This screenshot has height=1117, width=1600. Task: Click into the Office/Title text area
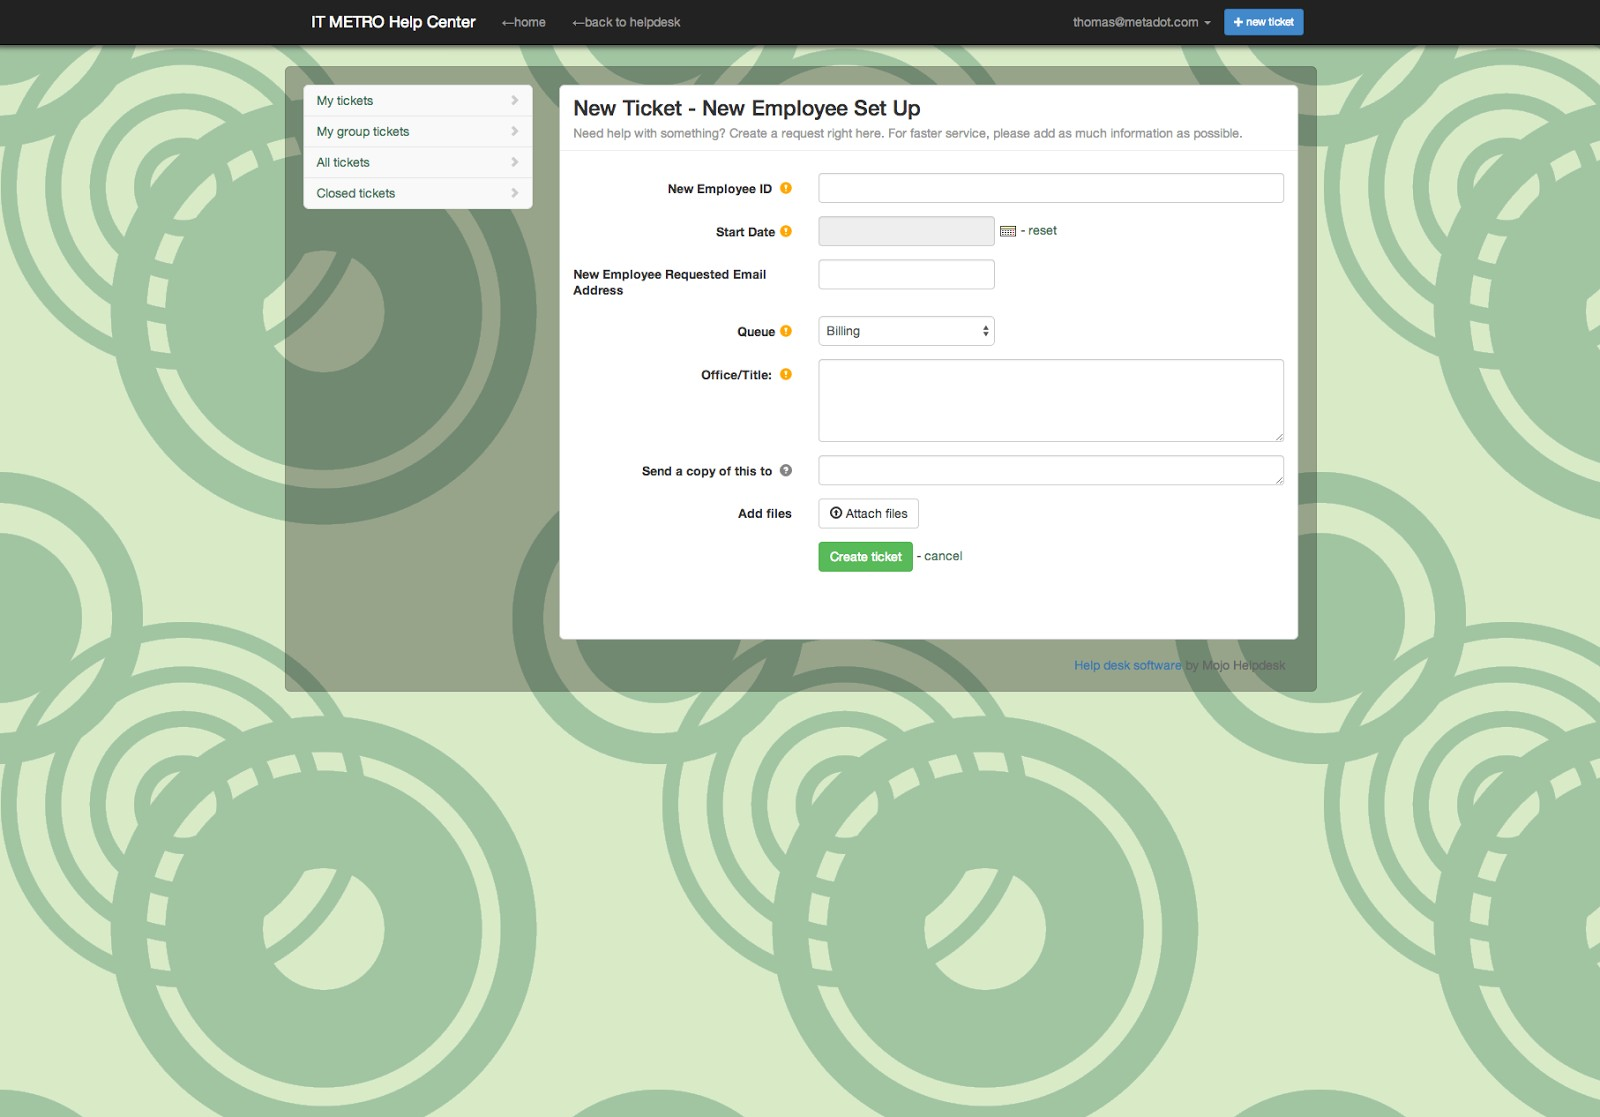coord(1050,400)
